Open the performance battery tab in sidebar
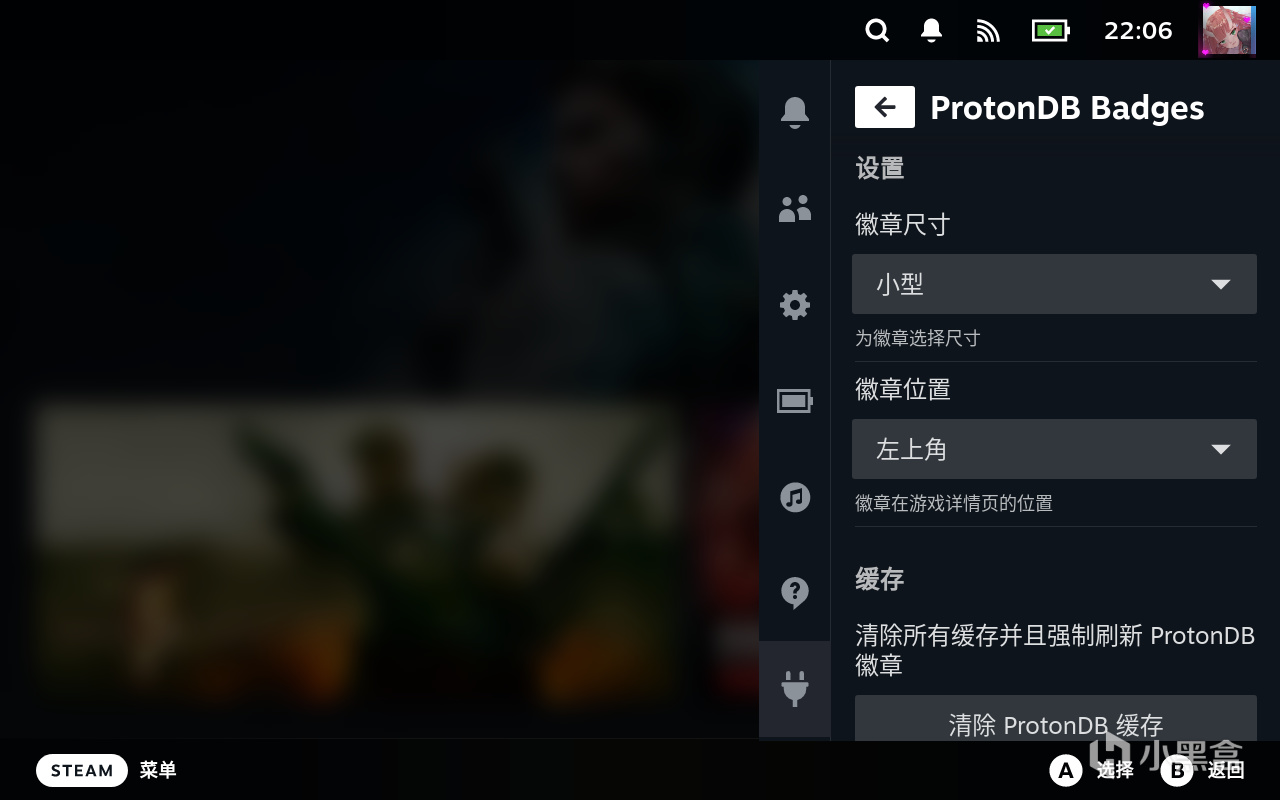This screenshot has width=1280, height=800. click(795, 401)
